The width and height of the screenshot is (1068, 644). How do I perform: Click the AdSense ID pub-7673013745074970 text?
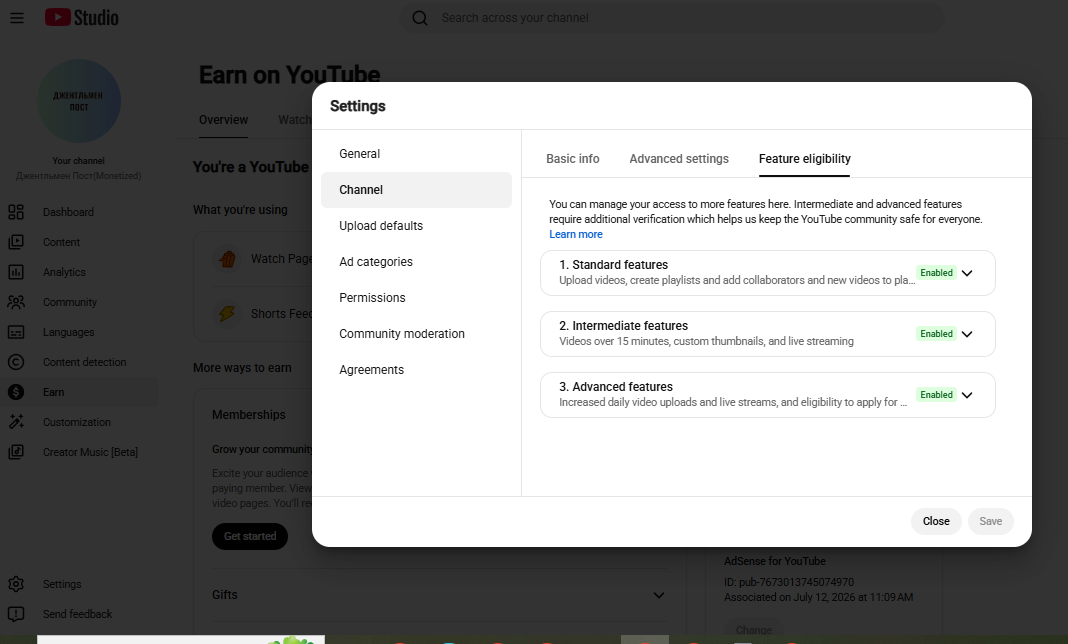(x=789, y=583)
